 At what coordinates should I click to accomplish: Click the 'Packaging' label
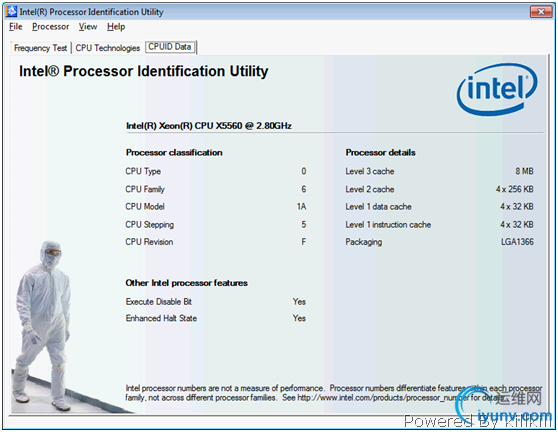point(364,242)
